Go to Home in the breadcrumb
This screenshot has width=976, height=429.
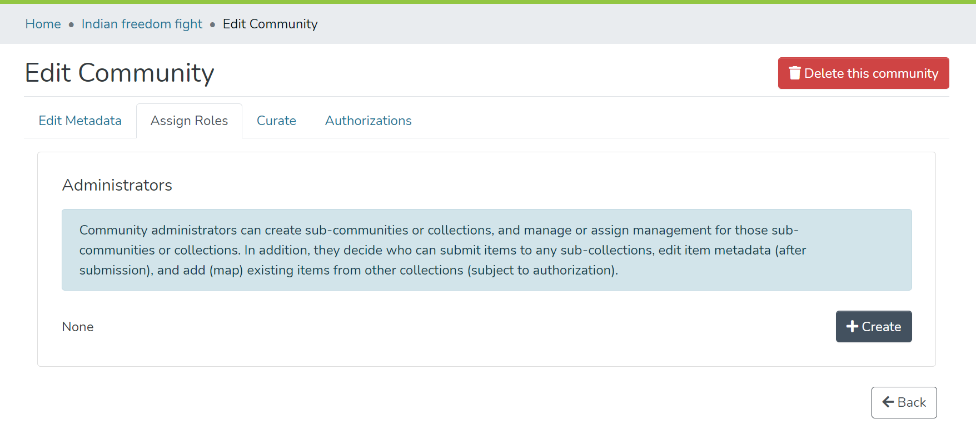click(43, 24)
